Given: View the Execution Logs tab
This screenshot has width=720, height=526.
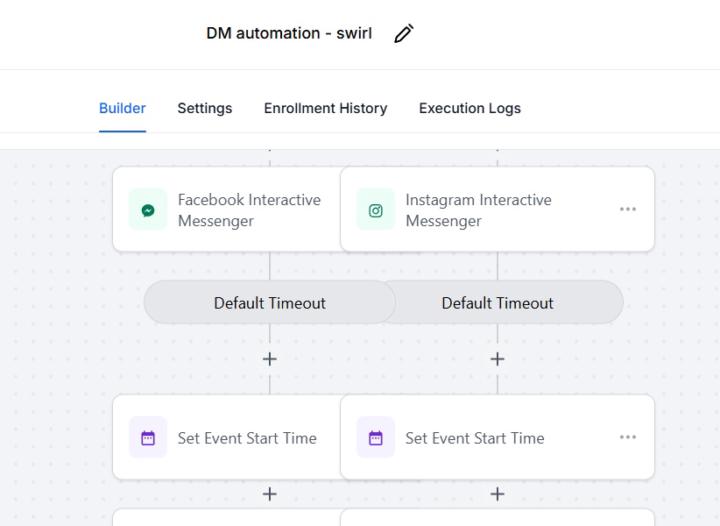Looking at the screenshot, I should pyautogui.click(x=470, y=108).
